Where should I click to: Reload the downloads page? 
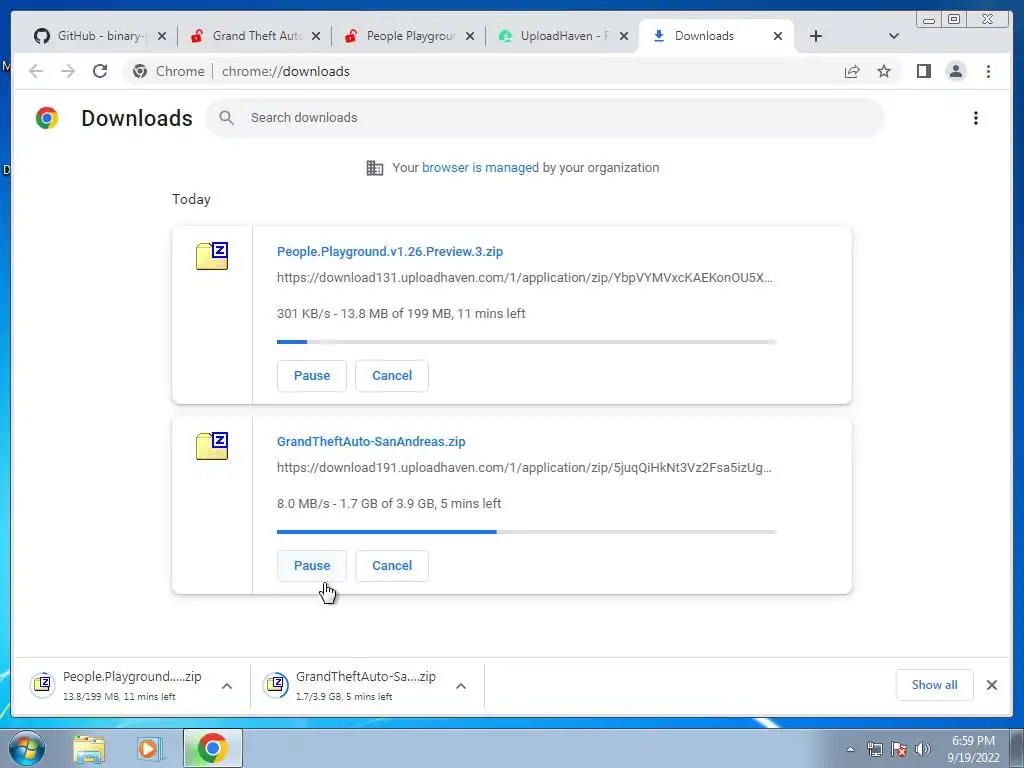click(100, 71)
